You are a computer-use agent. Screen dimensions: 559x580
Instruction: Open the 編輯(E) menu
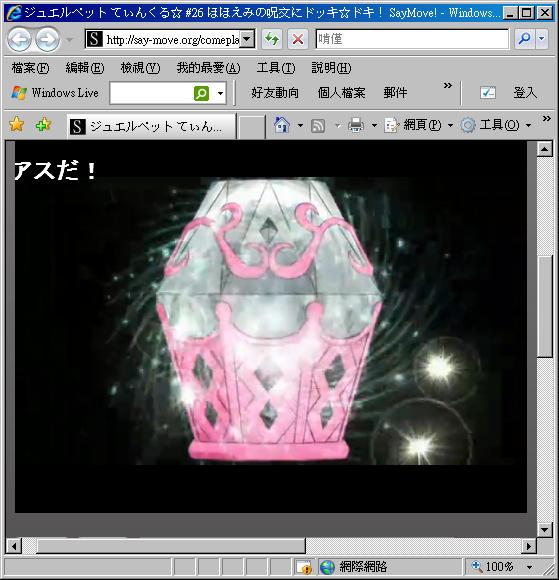(x=85, y=68)
